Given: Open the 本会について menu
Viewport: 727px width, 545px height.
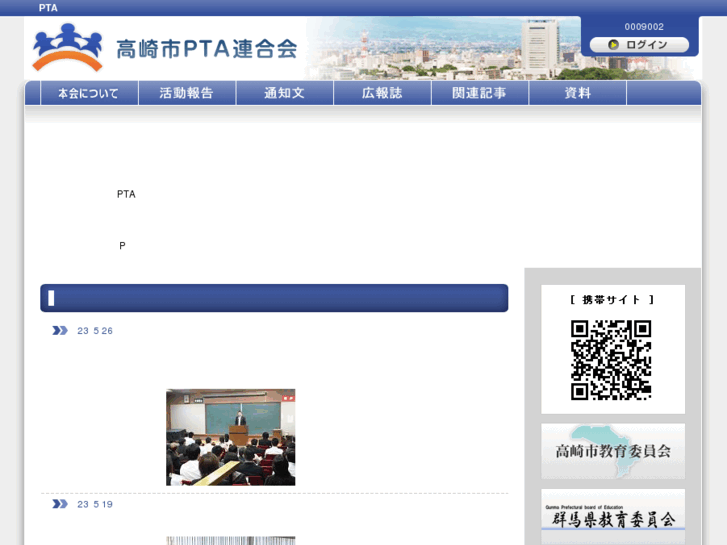Looking at the screenshot, I should [89, 93].
